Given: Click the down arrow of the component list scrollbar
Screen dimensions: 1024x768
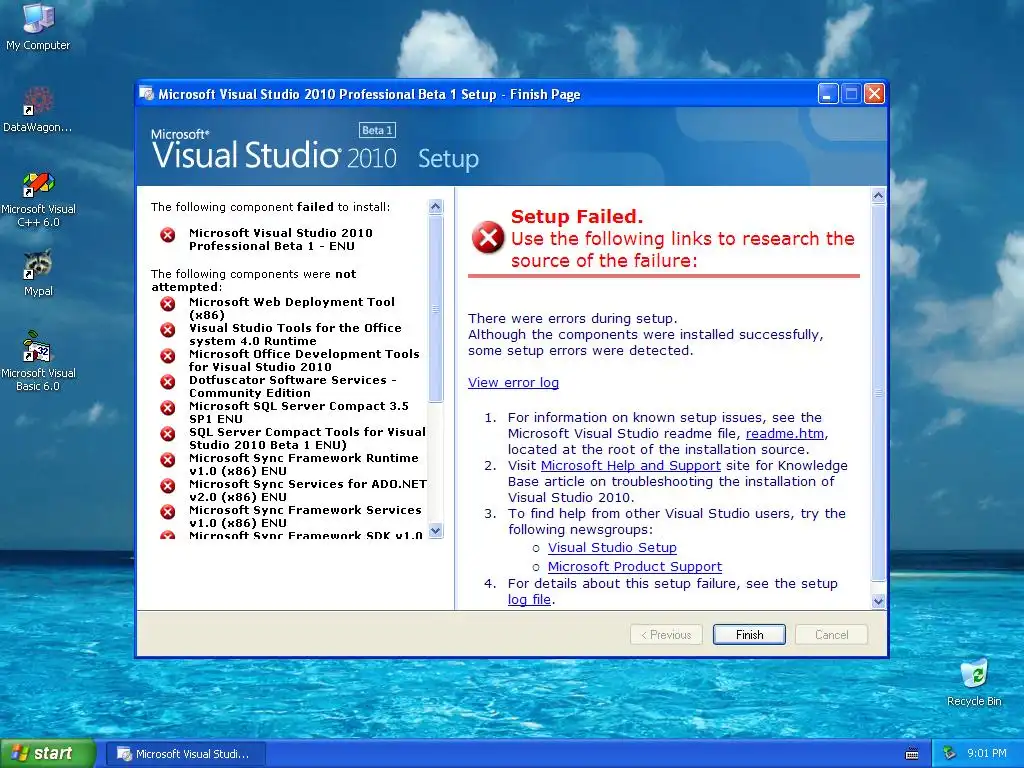Looking at the screenshot, I should [436, 530].
